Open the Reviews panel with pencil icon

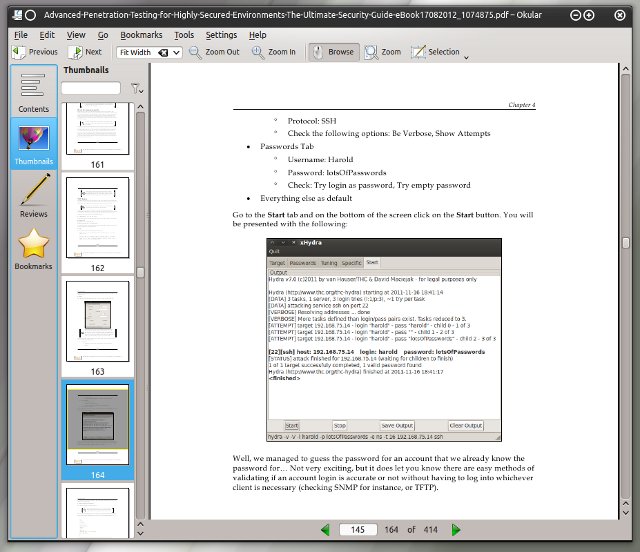(33, 195)
